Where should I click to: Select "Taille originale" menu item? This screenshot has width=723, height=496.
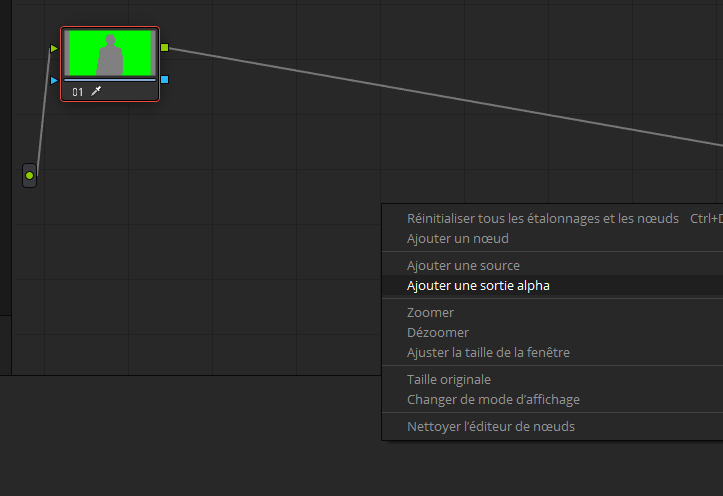click(448, 379)
